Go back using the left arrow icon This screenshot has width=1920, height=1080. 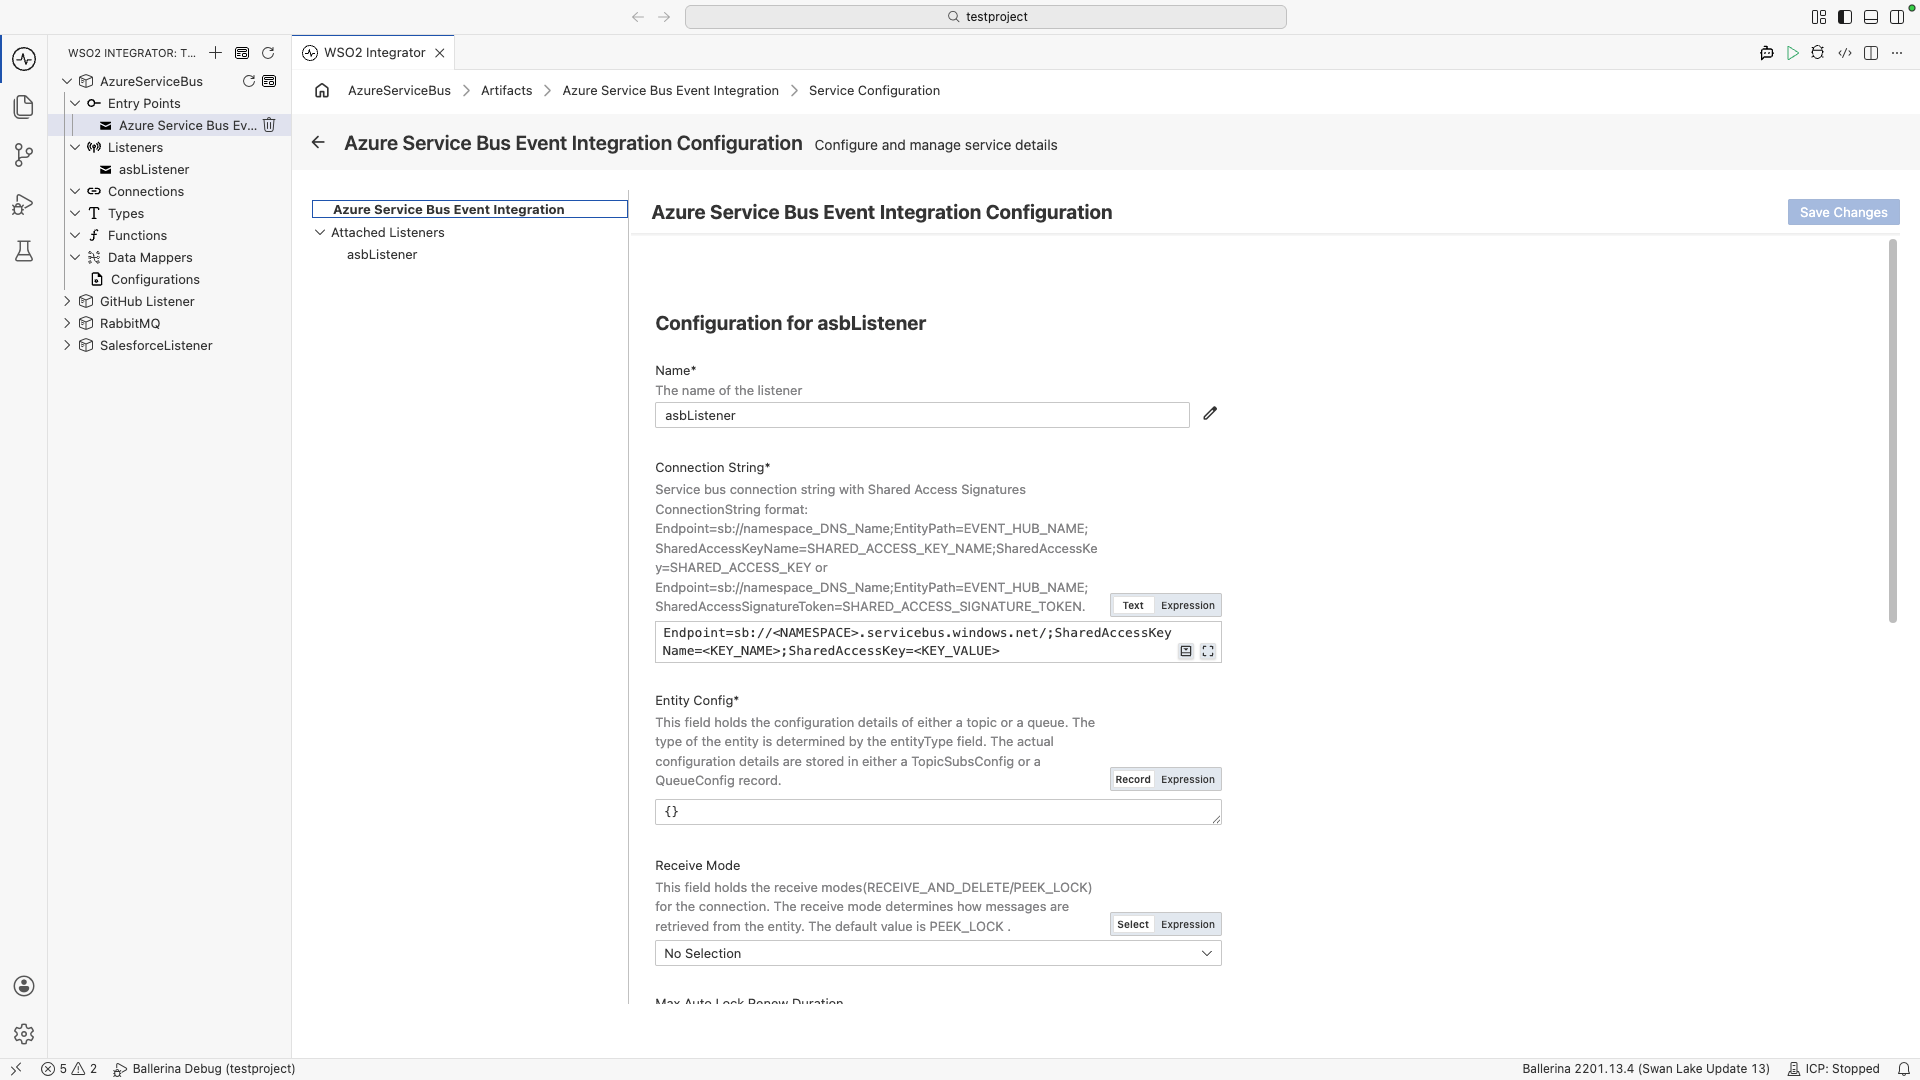318,143
